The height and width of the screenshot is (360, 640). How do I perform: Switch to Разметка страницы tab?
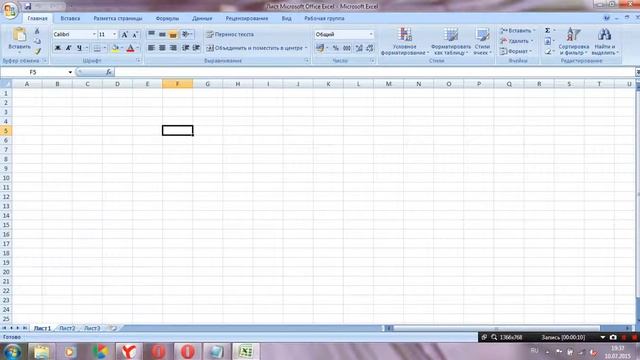[x=118, y=18]
